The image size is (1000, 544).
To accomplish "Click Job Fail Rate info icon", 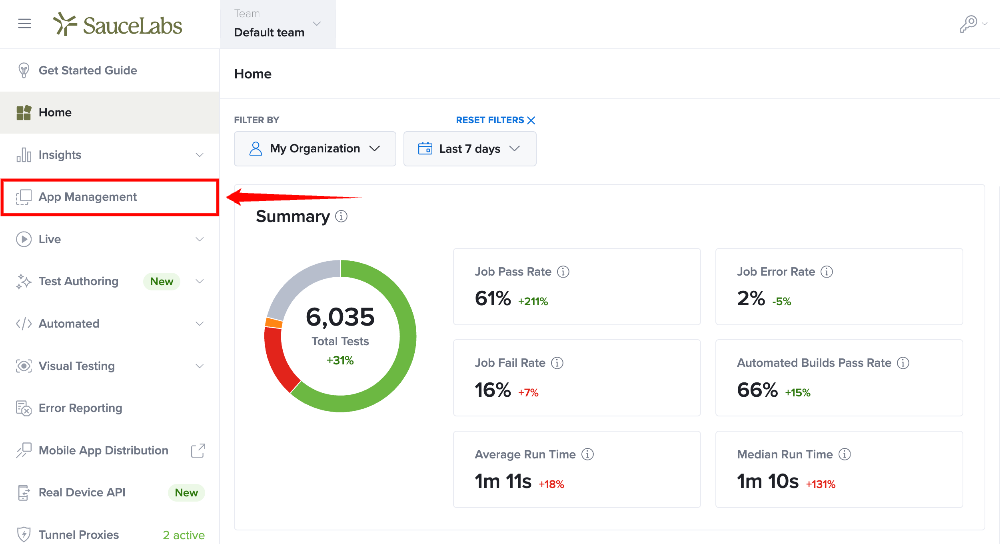I will (x=557, y=363).
